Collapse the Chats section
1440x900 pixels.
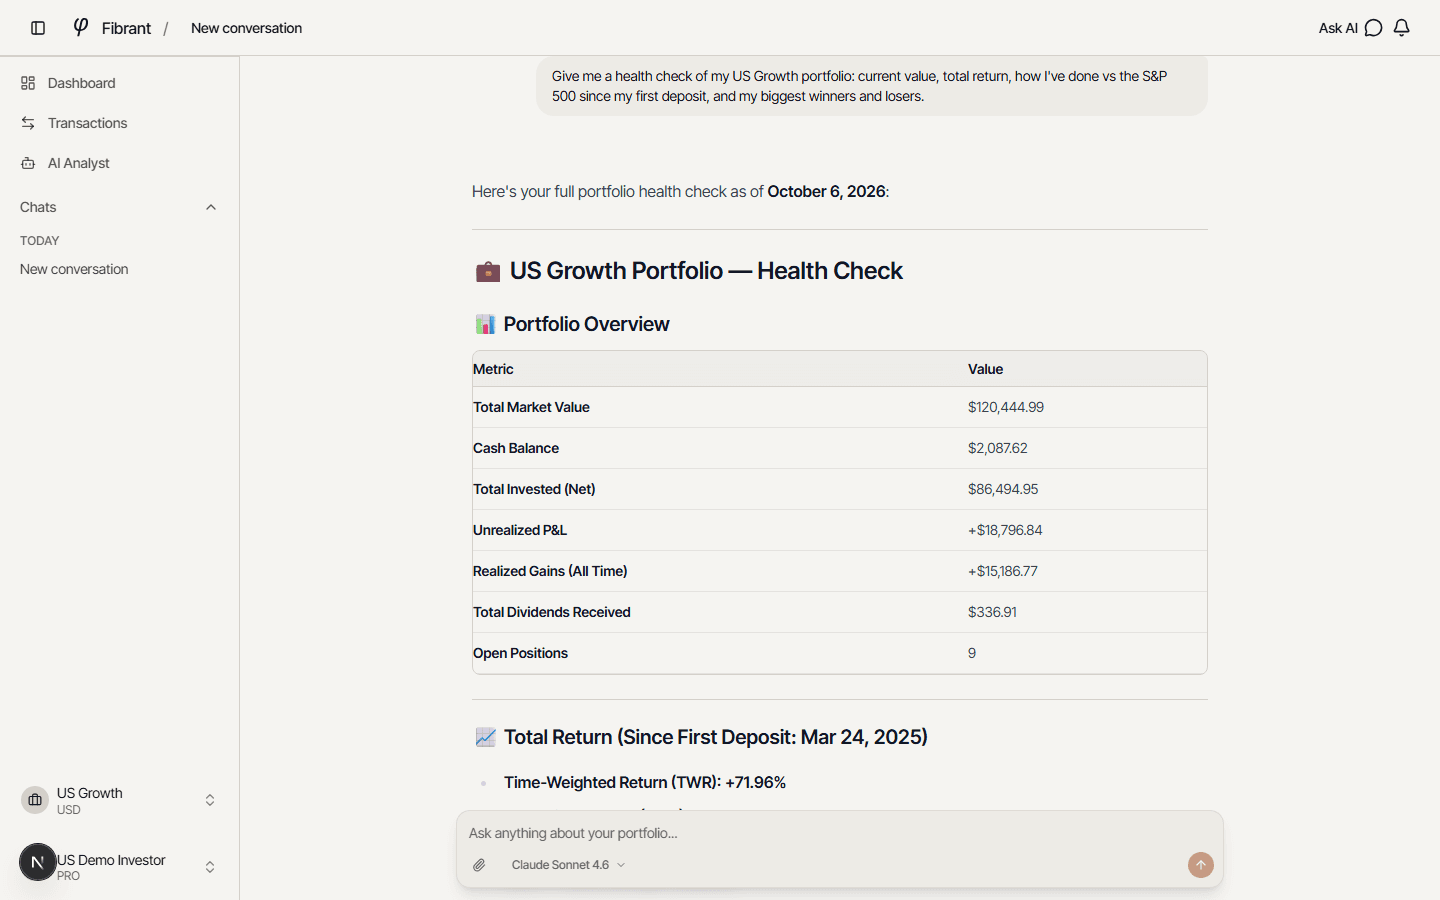click(x=211, y=207)
